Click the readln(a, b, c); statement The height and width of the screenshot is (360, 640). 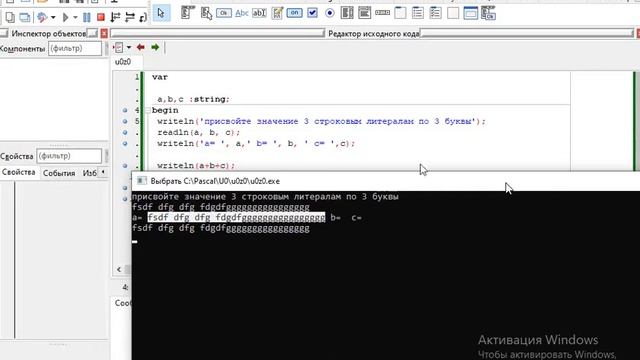[x=199, y=133]
